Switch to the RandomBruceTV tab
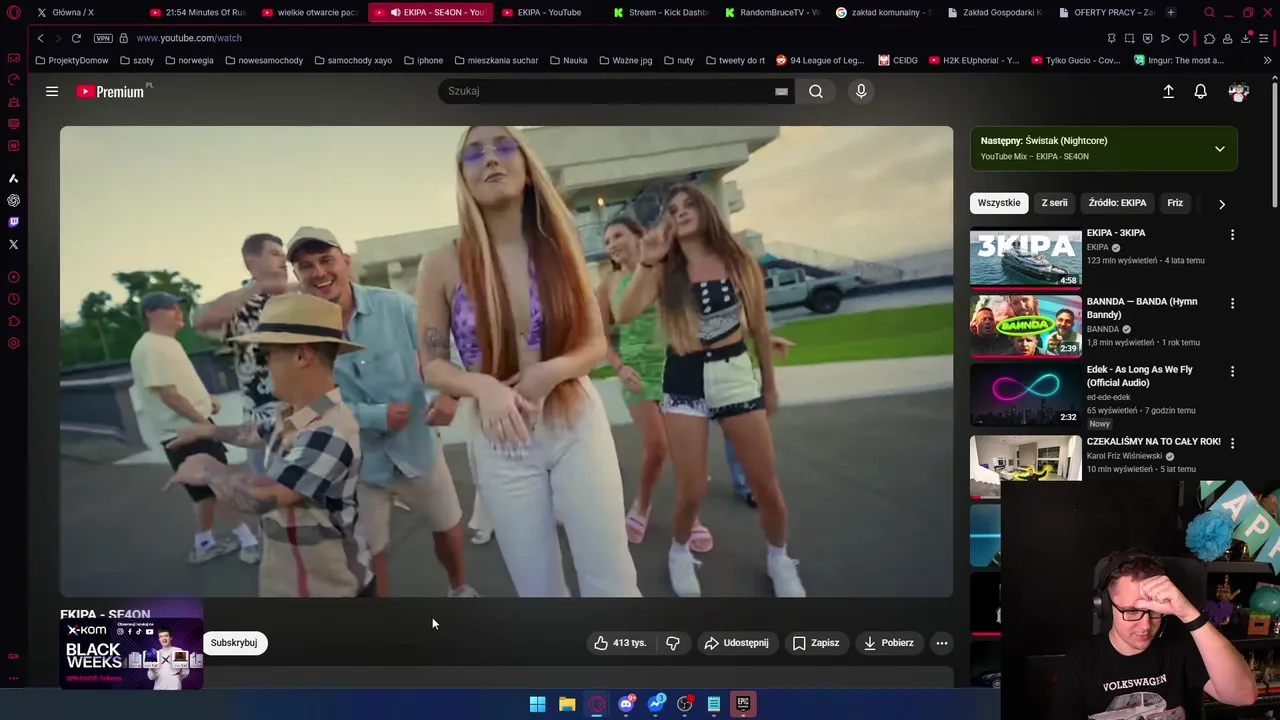The image size is (1280, 720). click(773, 12)
